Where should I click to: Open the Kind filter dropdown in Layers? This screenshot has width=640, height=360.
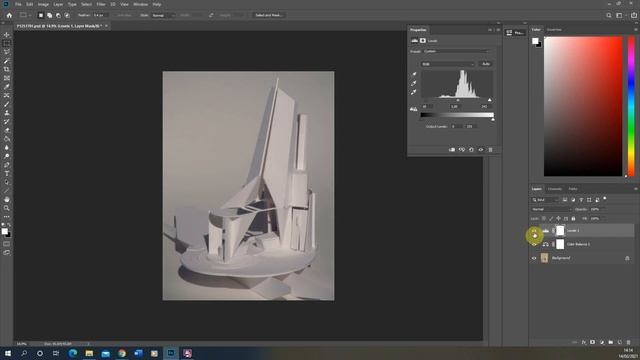pos(545,200)
